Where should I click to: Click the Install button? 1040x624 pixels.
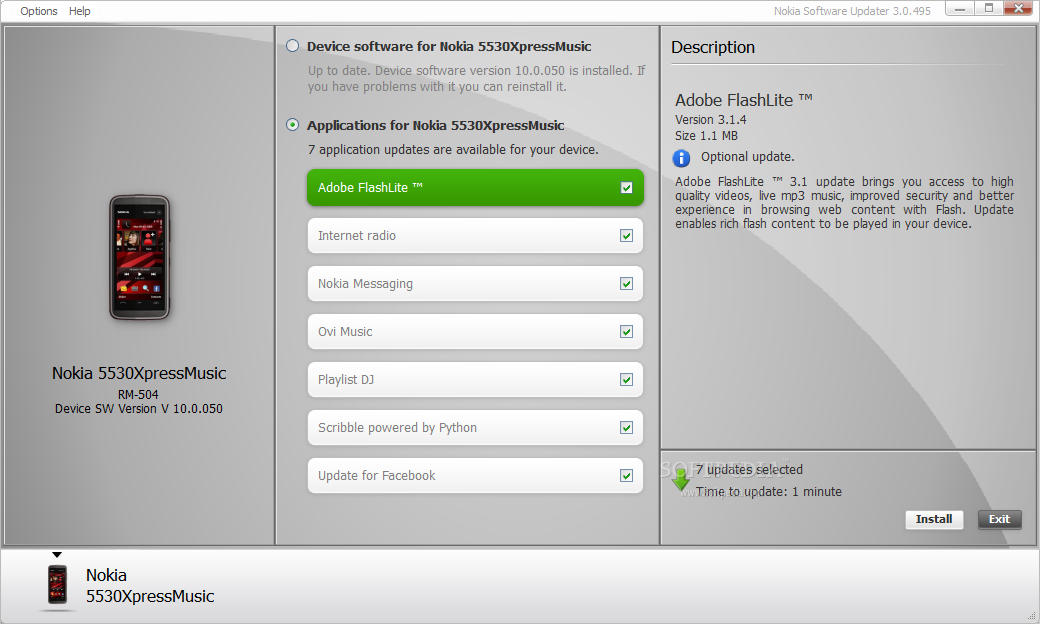[x=934, y=519]
